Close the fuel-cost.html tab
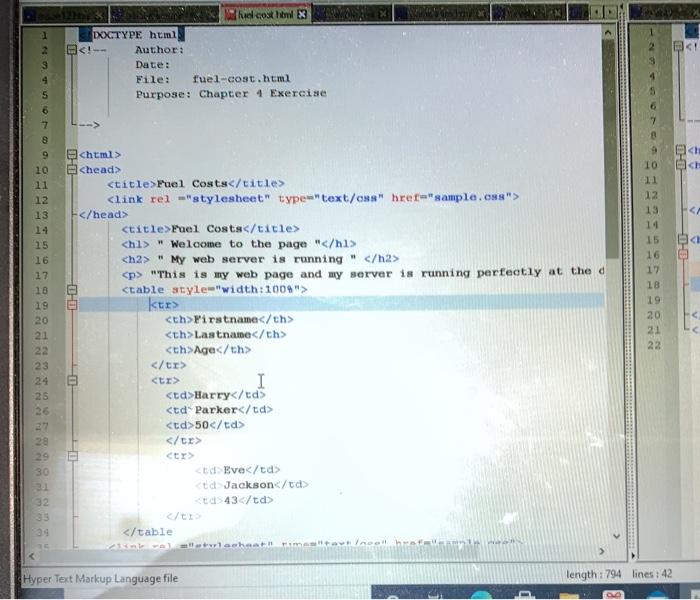Viewport: 700px width, 600px height. (x=302, y=15)
